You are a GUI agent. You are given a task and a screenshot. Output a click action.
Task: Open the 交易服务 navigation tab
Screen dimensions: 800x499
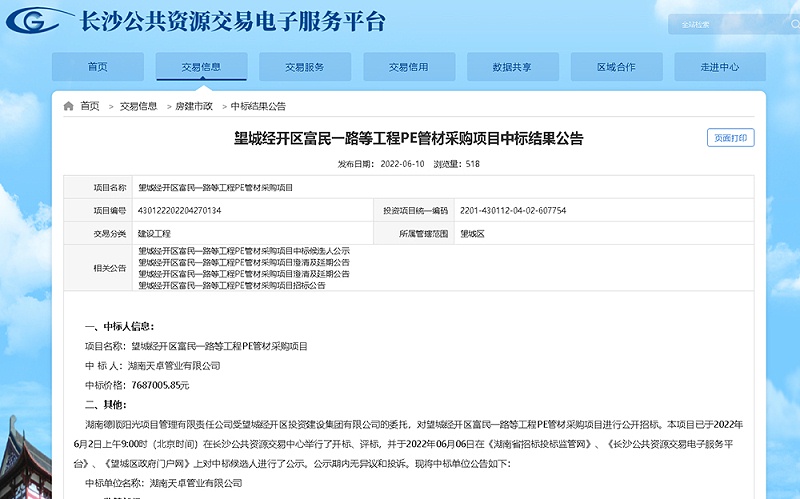click(305, 67)
